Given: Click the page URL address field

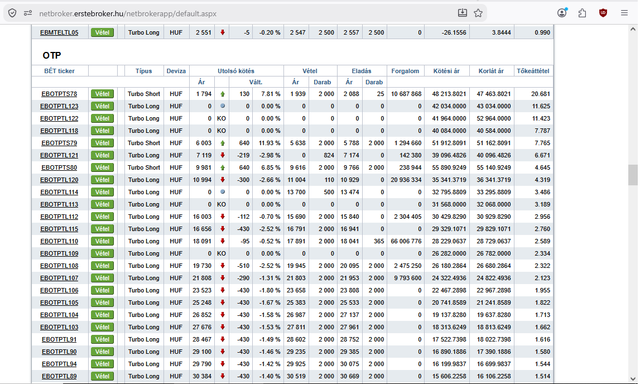Looking at the screenshot, I should (245, 13).
